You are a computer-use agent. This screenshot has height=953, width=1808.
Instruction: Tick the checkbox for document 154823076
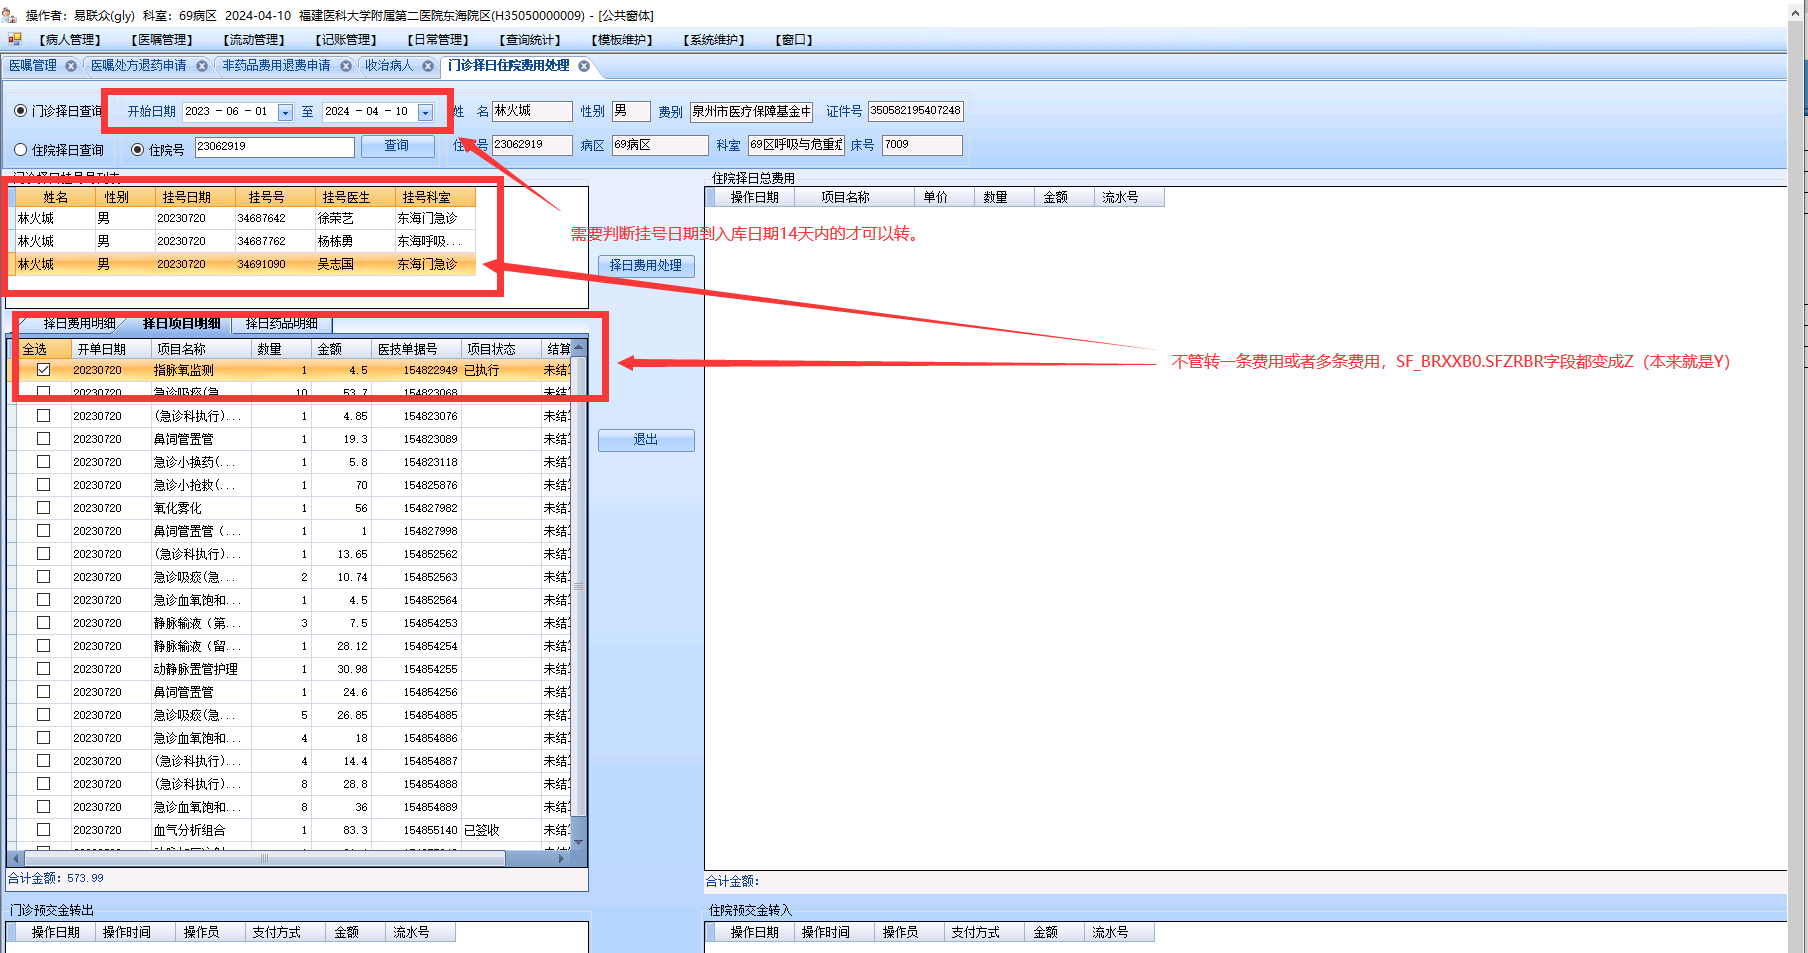(x=43, y=416)
